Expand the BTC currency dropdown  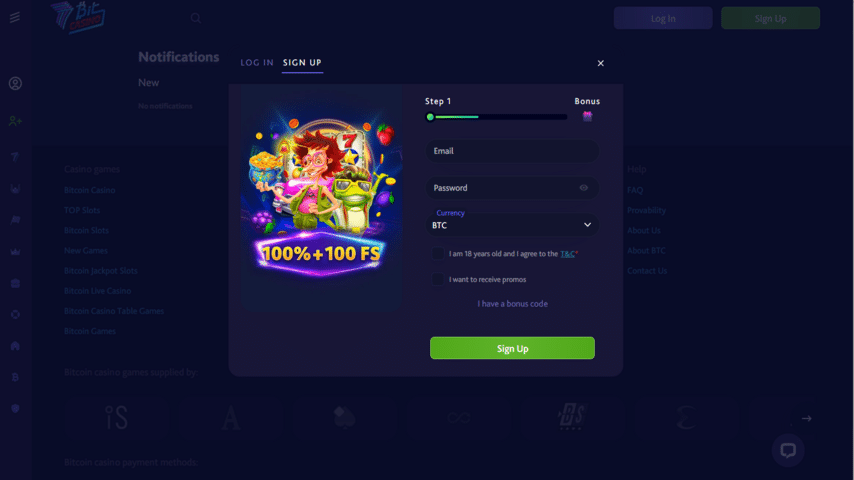[512, 225]
